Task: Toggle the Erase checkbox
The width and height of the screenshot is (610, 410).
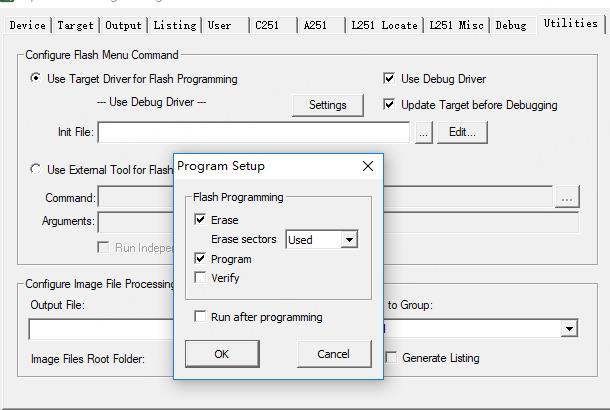Action: pyautogui.click(x=201, y=220)
